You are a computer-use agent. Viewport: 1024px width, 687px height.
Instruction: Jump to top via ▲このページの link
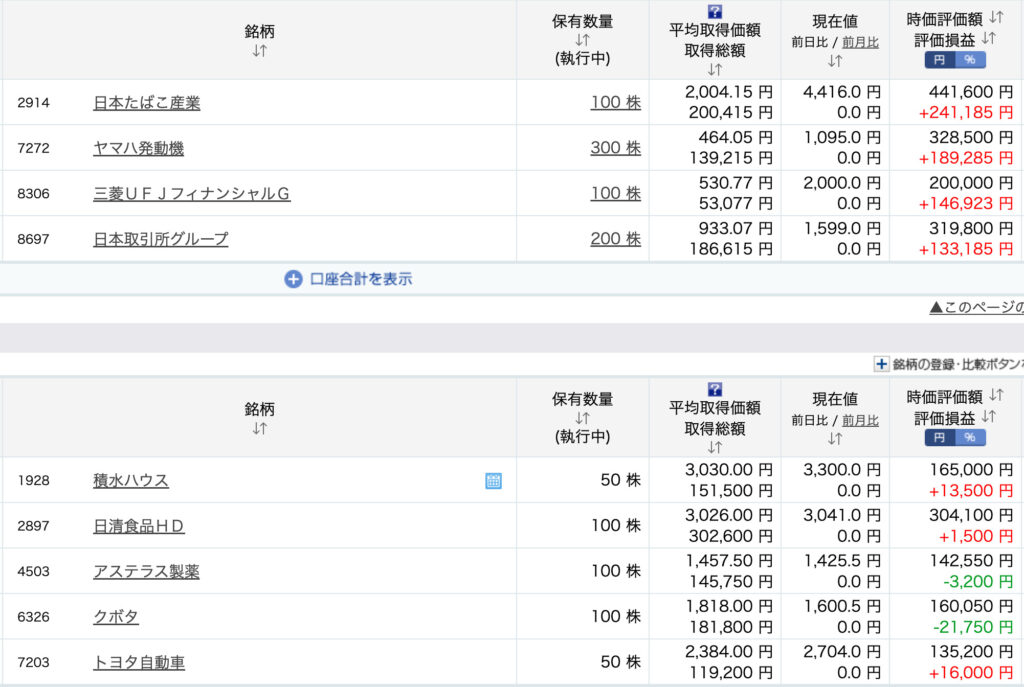click(x=976, y=307)
